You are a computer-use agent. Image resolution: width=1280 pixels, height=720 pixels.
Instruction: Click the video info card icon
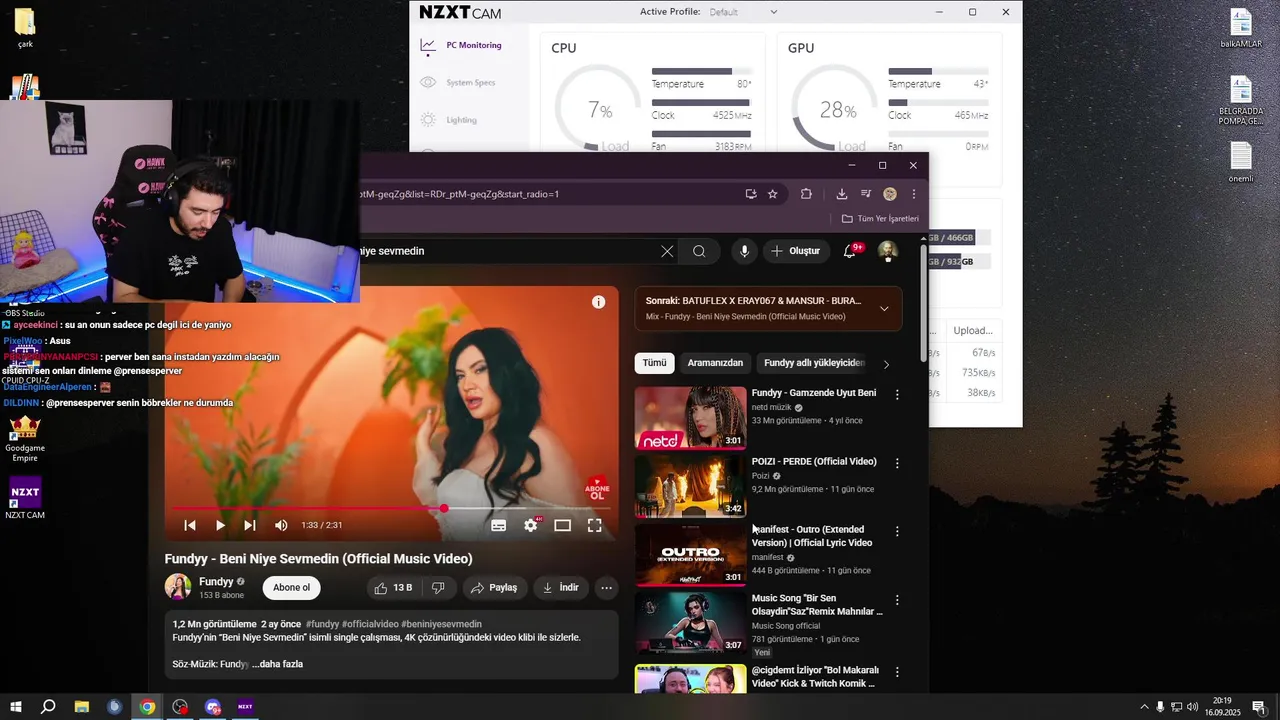[x=598, y=302]
